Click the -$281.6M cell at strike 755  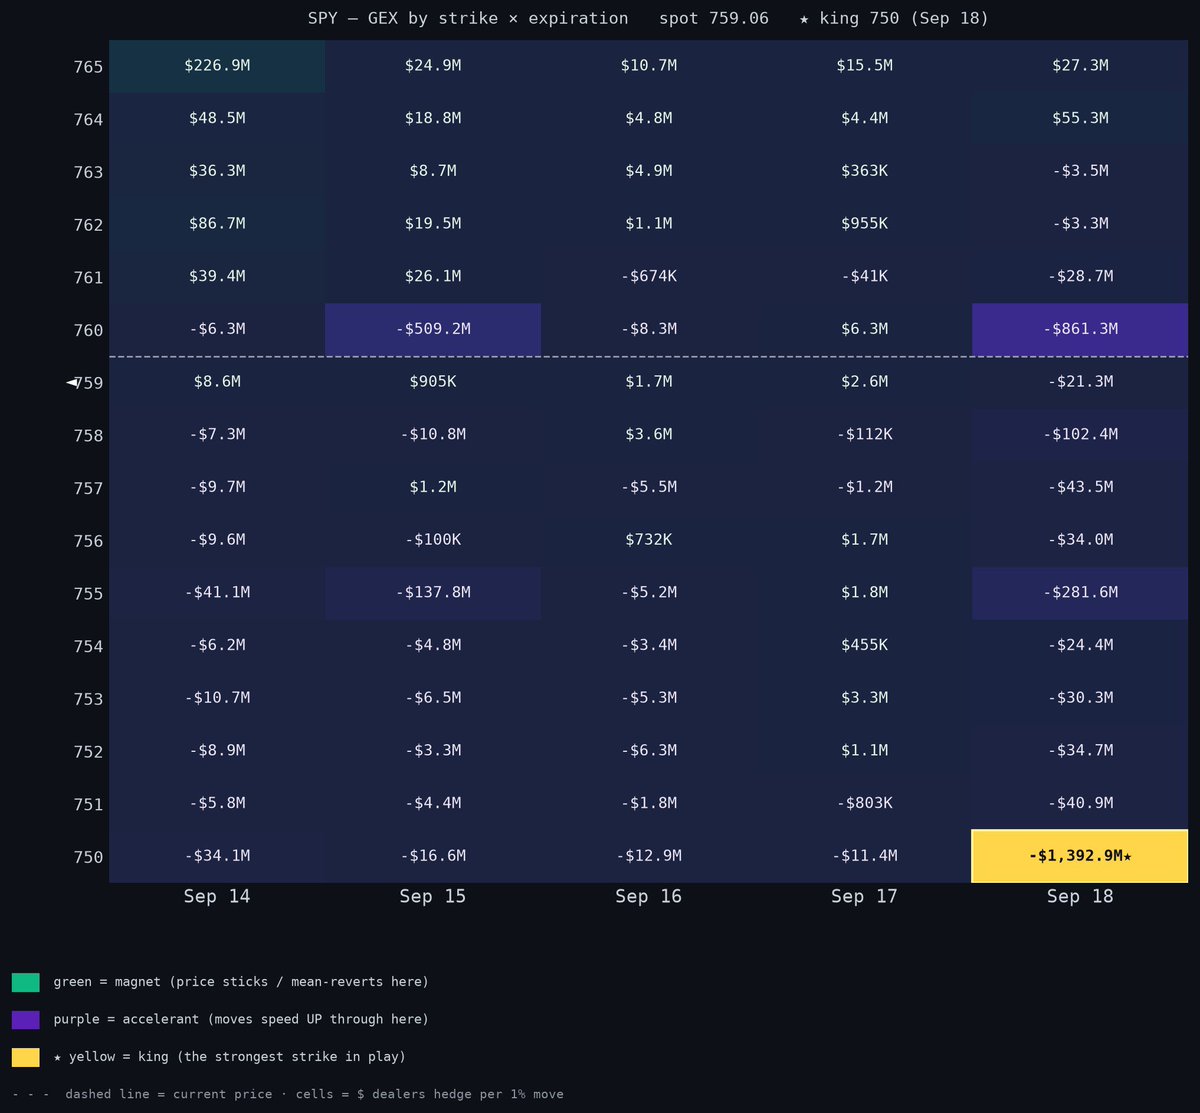coord(1080,593)
